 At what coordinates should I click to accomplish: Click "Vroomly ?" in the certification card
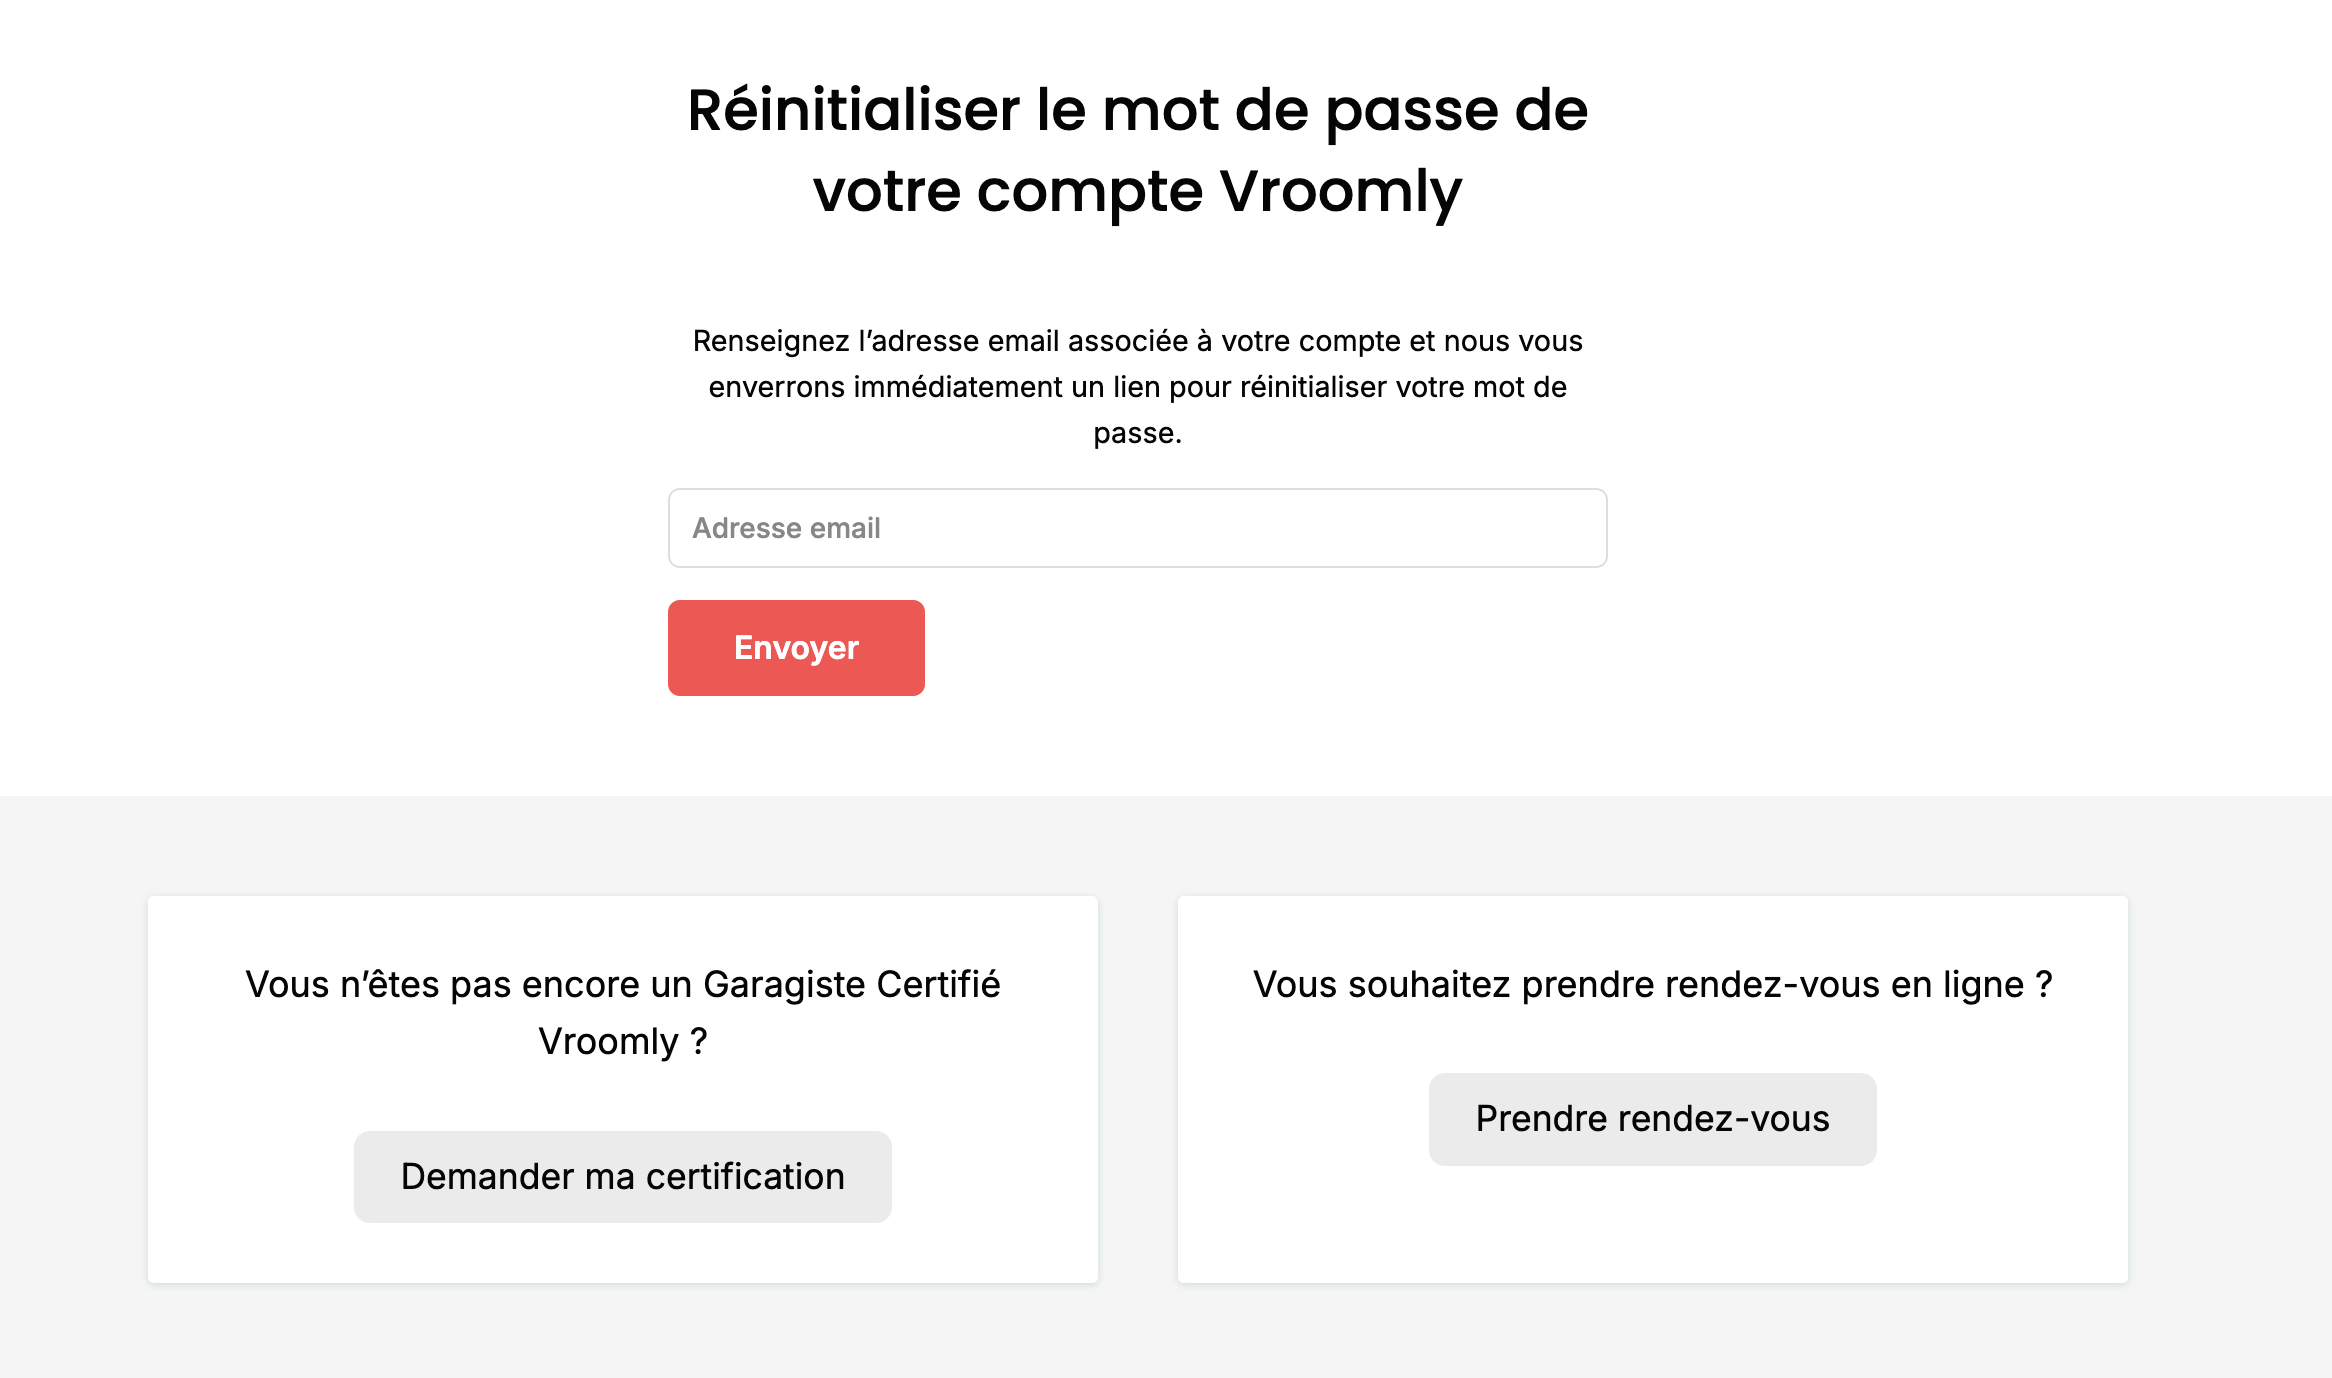click(x=622, y=1042)
